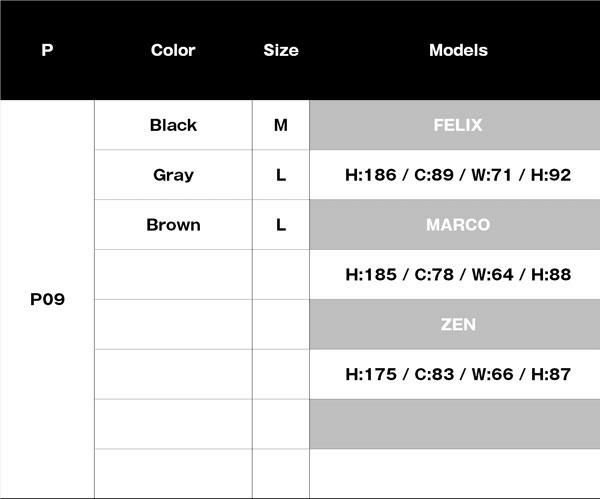Click size L in Brown row
This screenshot has height=499, width=600.
pos(281,225)
